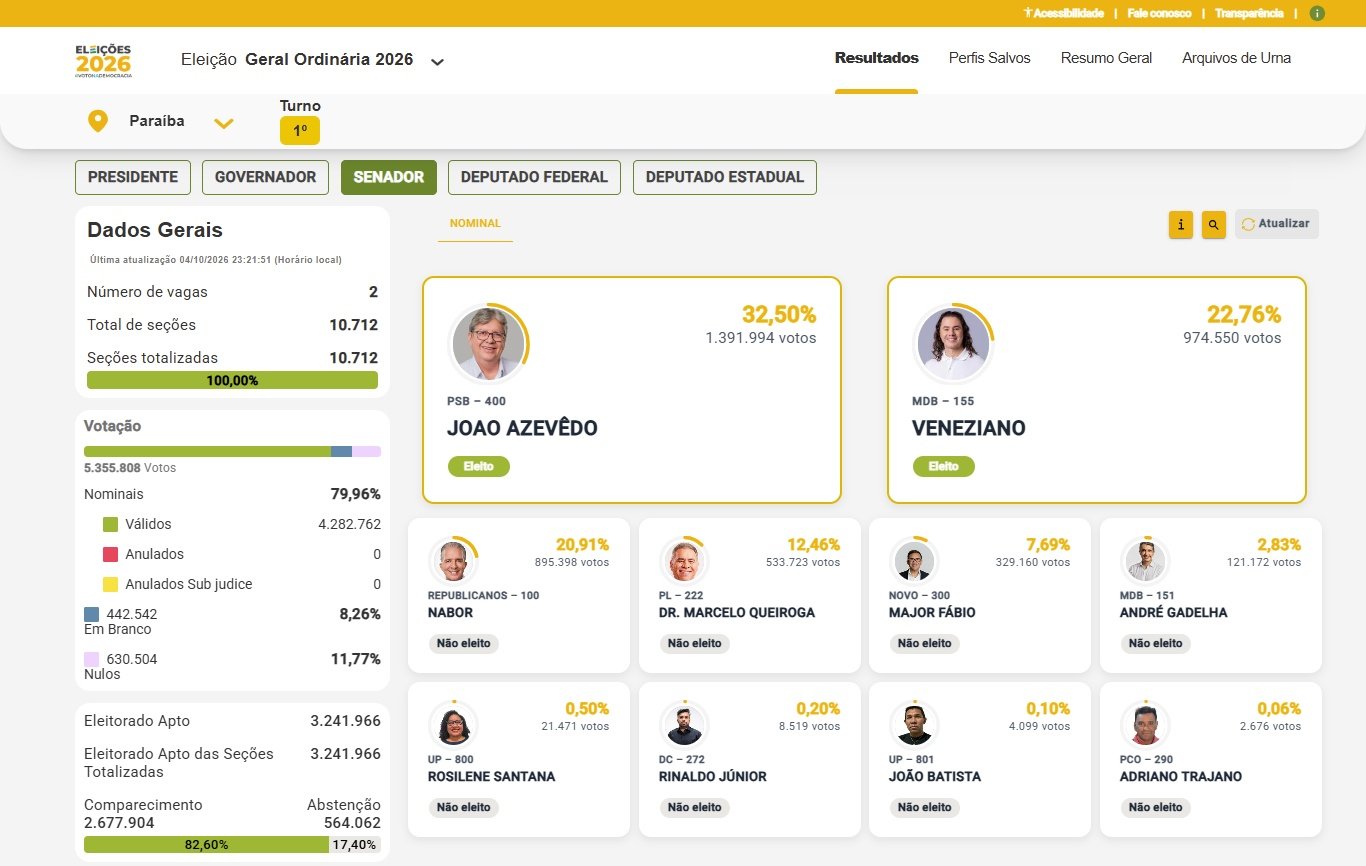
Task: Click the red Anulados color swatch
Action: point(111,554)
